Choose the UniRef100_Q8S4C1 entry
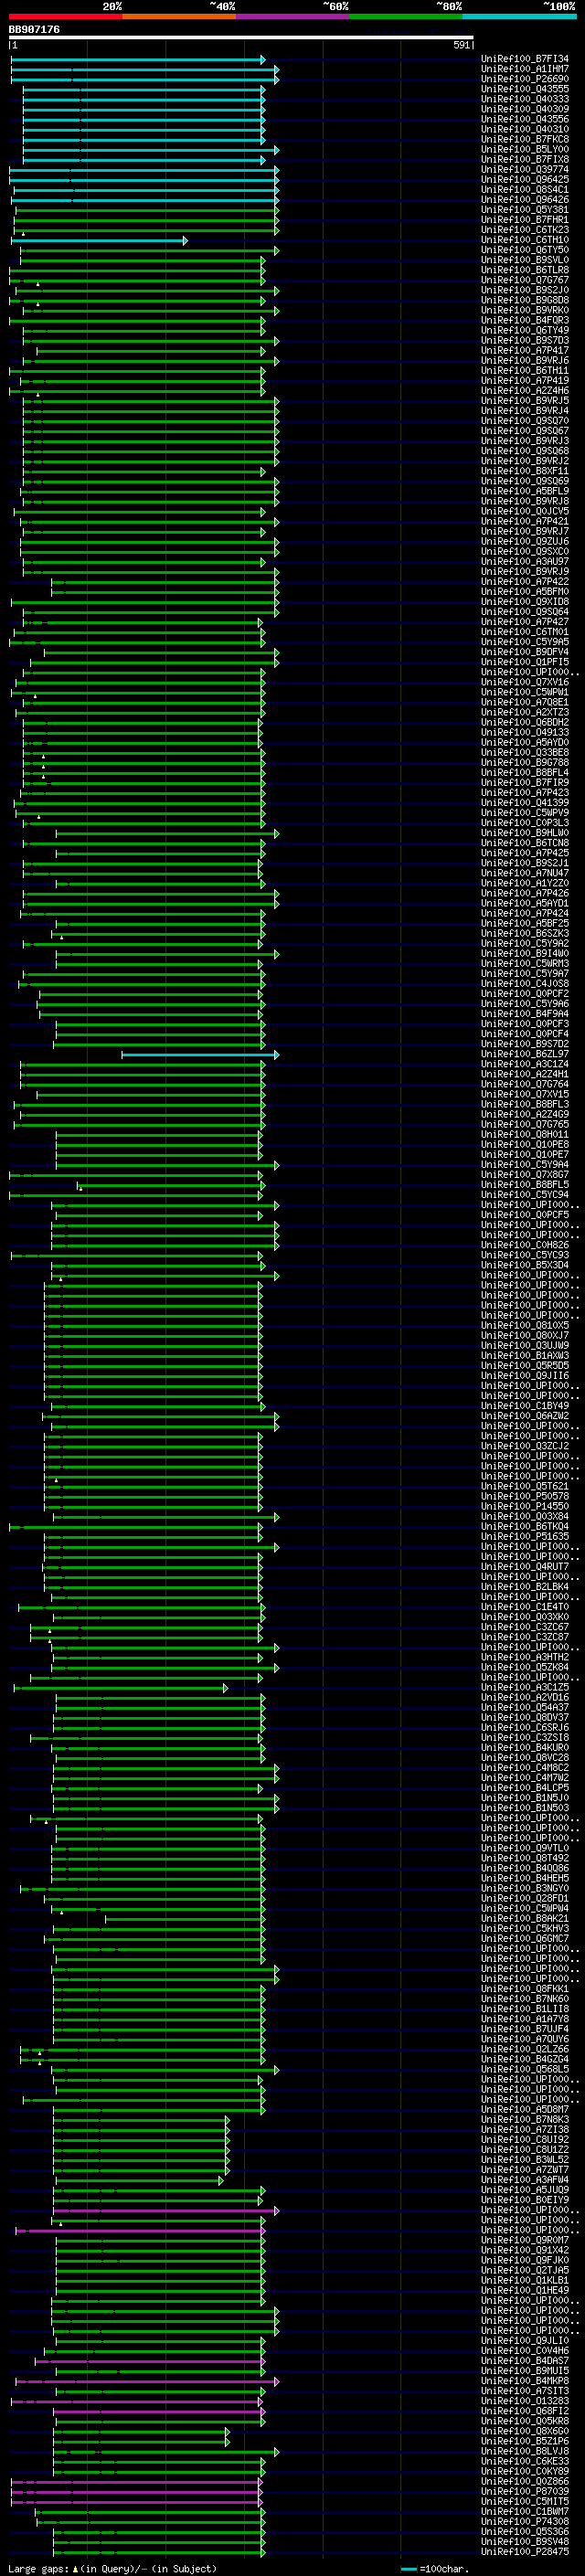 click(x=525, y=190)
